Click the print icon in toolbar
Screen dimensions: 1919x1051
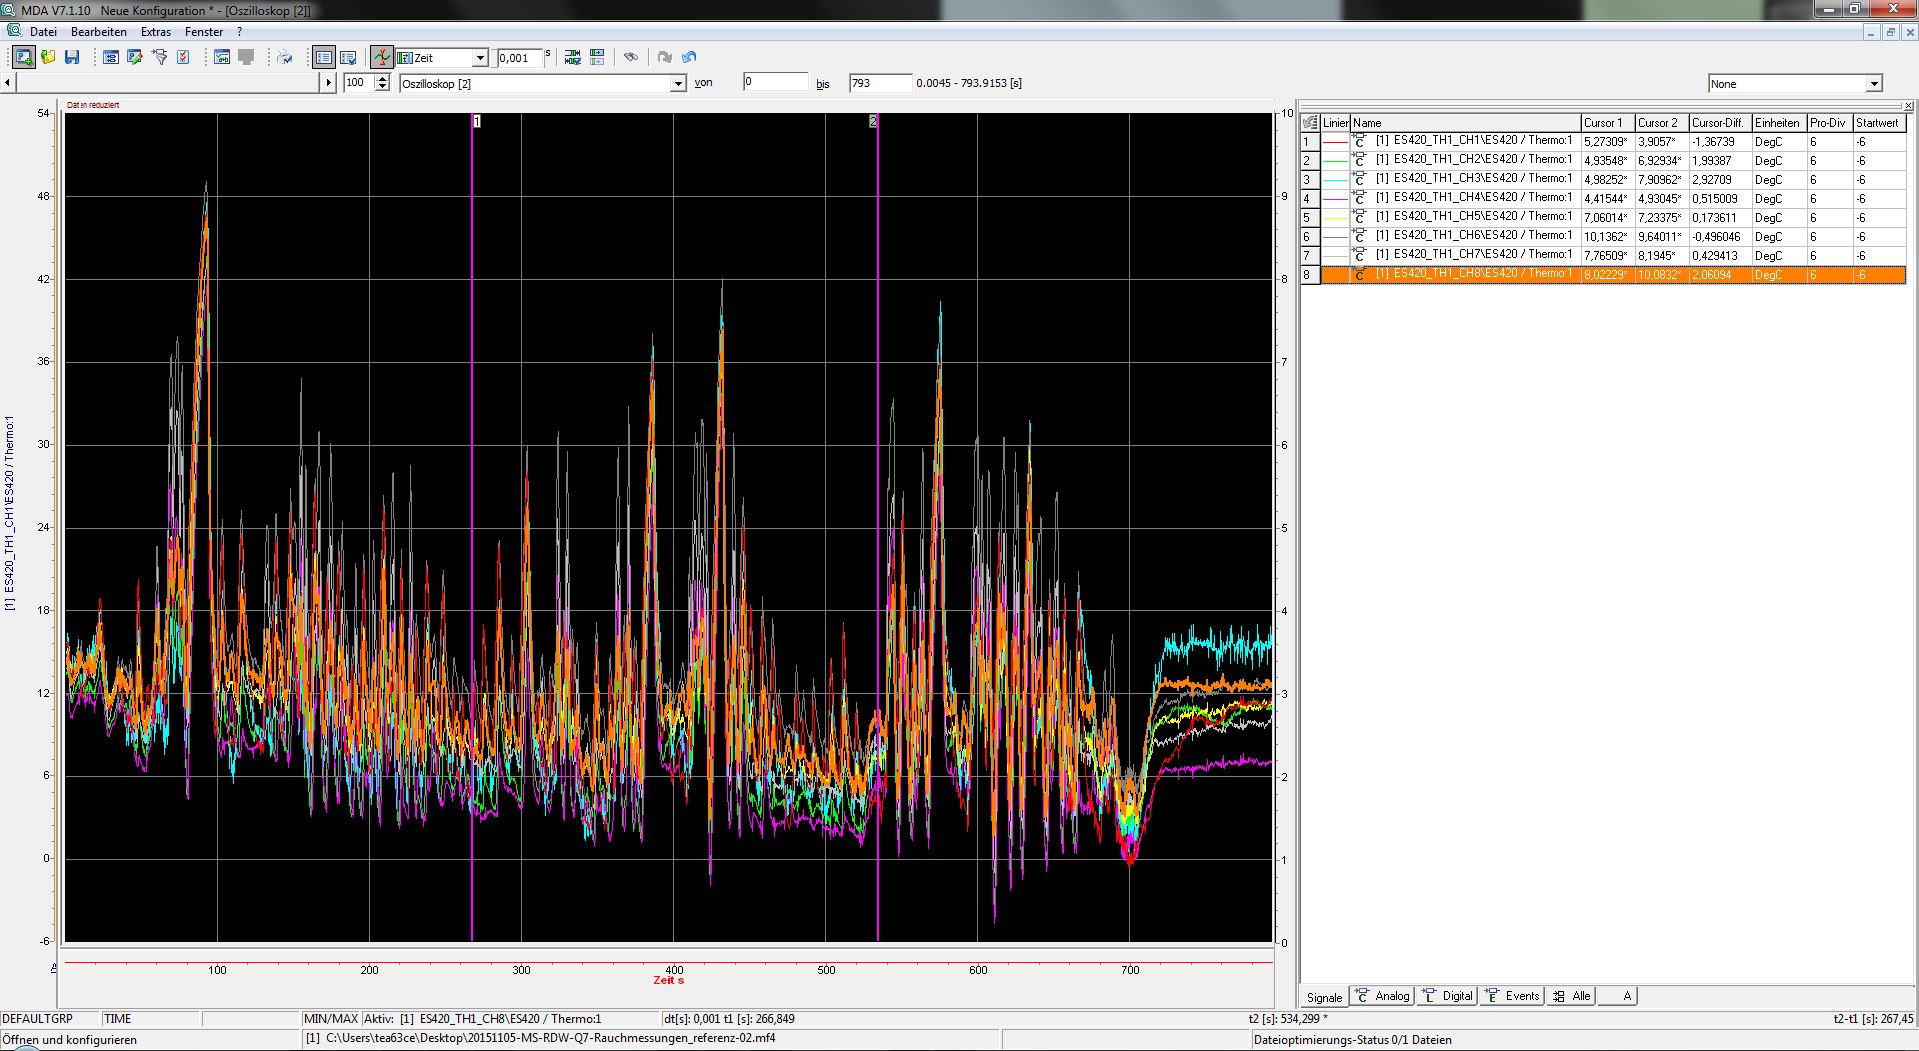click(285, 58)
